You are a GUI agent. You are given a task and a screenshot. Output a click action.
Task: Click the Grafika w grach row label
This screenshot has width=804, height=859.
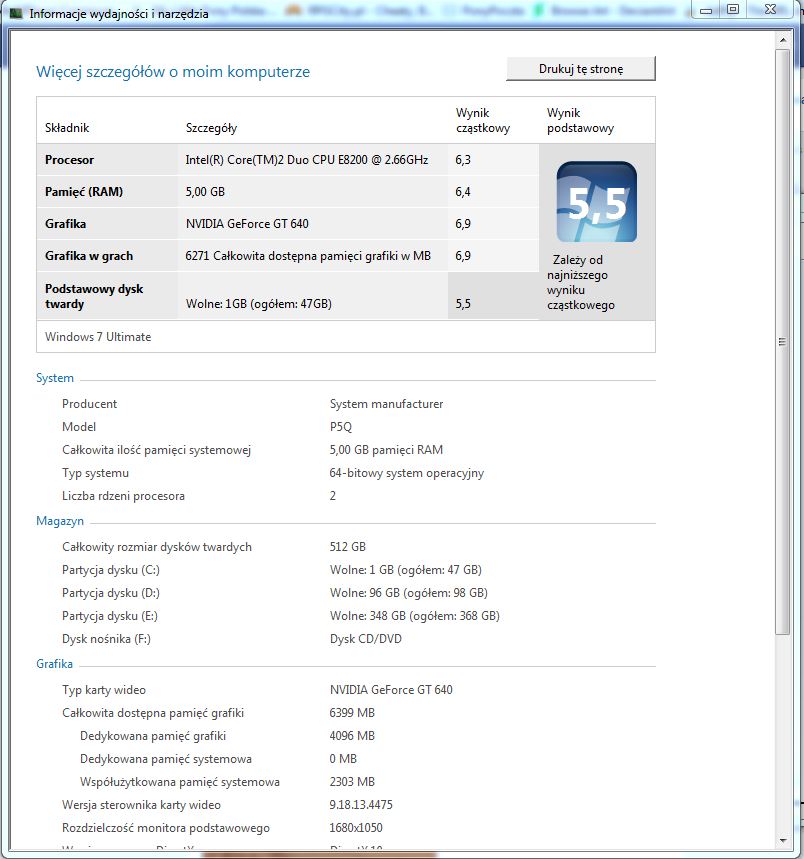coord(89,256)
